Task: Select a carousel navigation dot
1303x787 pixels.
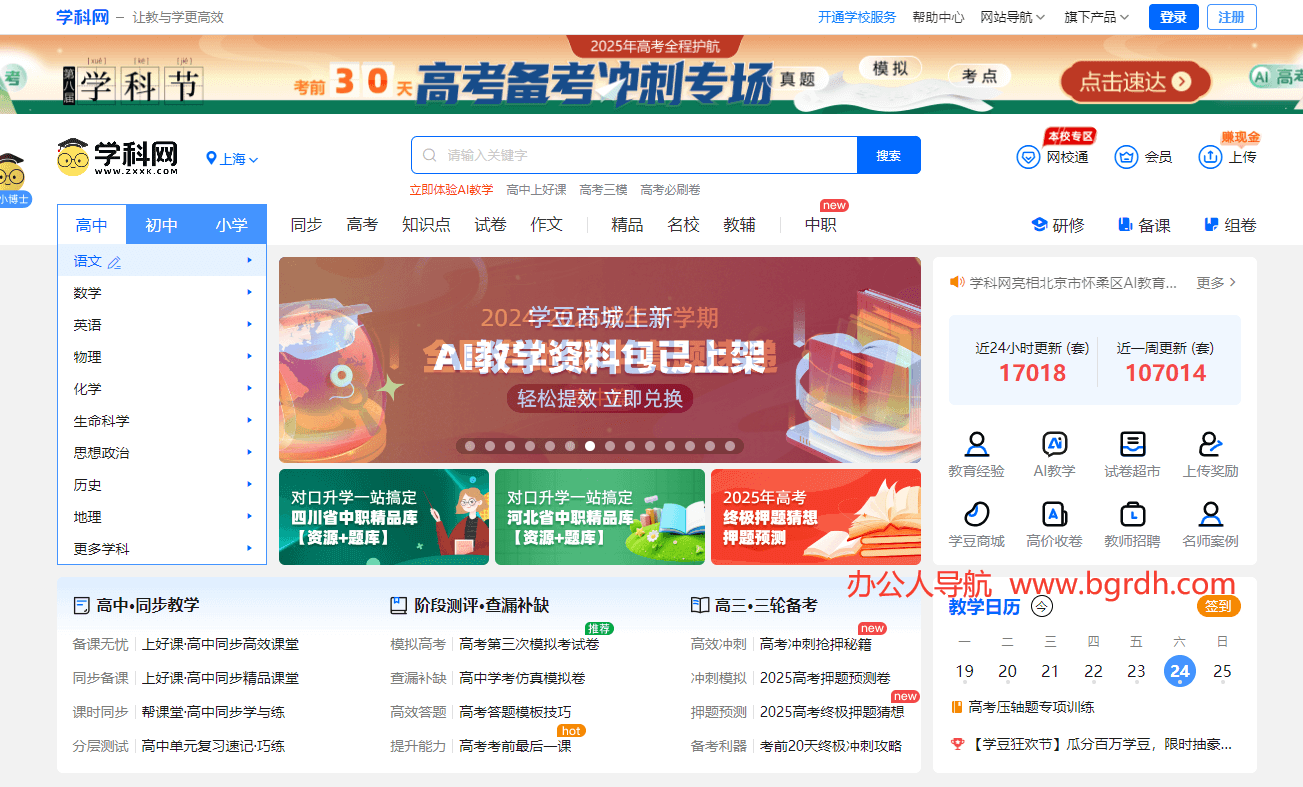Action: pyautogui.click(x=590, y=446)
